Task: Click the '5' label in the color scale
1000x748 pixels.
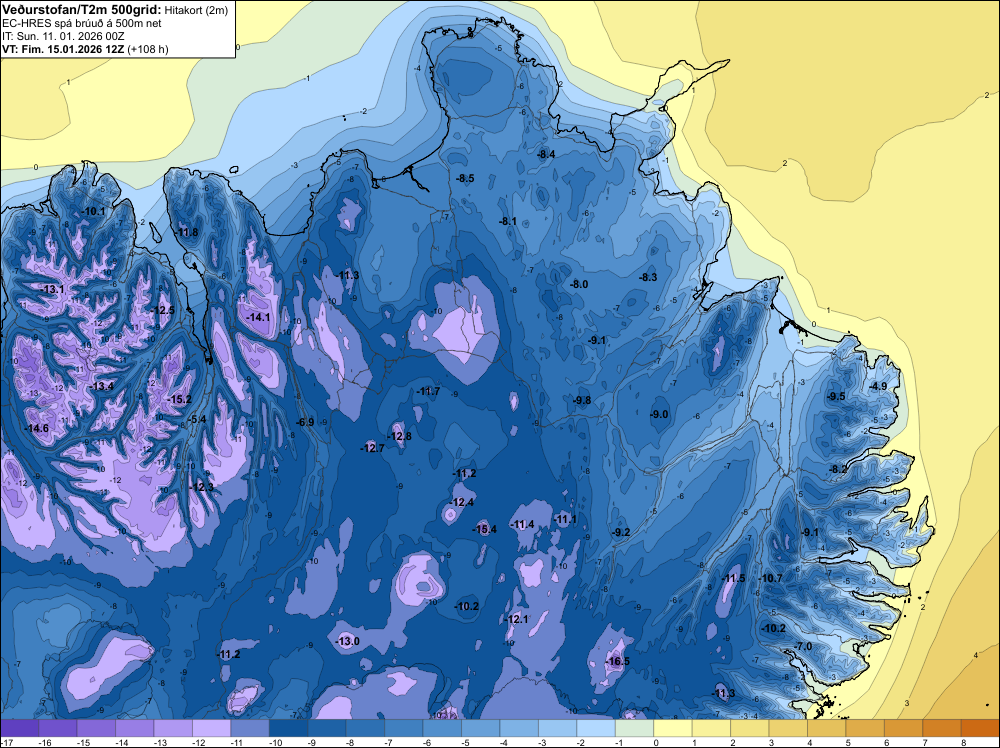Action: click(849, 742)
